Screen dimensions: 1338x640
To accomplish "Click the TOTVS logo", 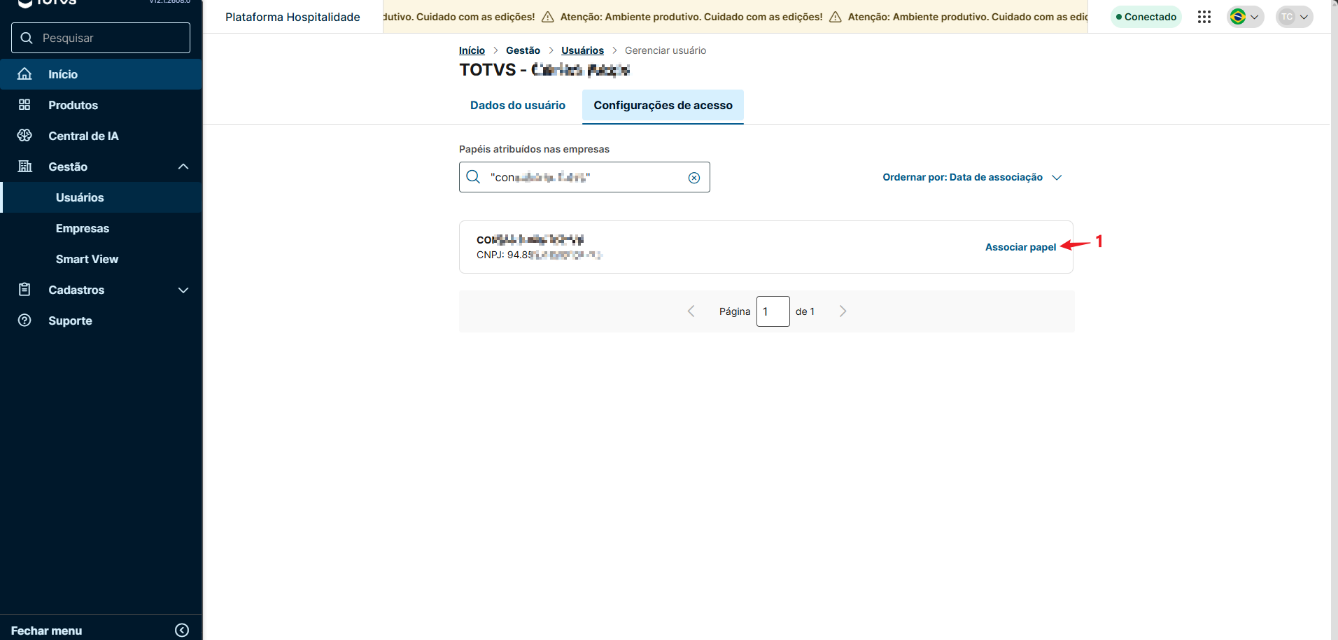I will click(x=47, y=3).
